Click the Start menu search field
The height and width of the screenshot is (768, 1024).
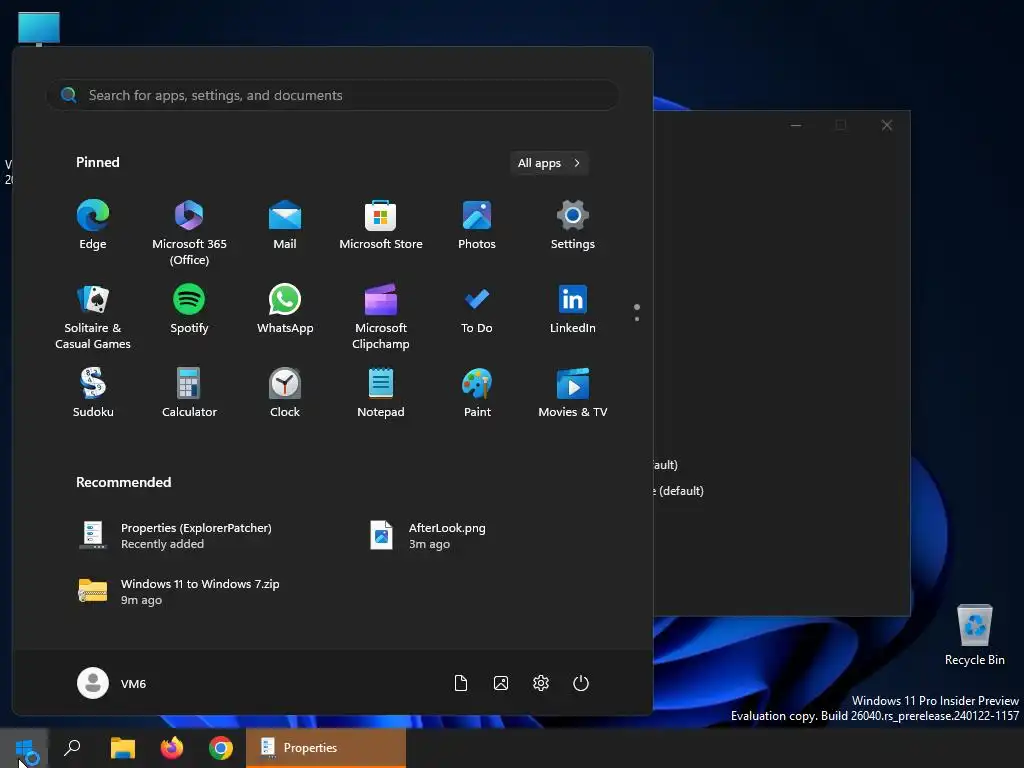tap(332, 95)
